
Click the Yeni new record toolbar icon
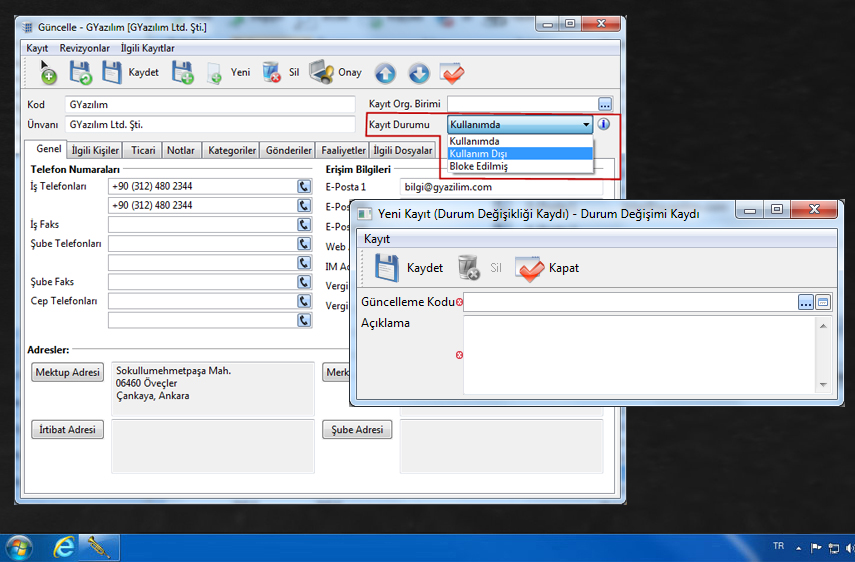(x=214, y=72)
